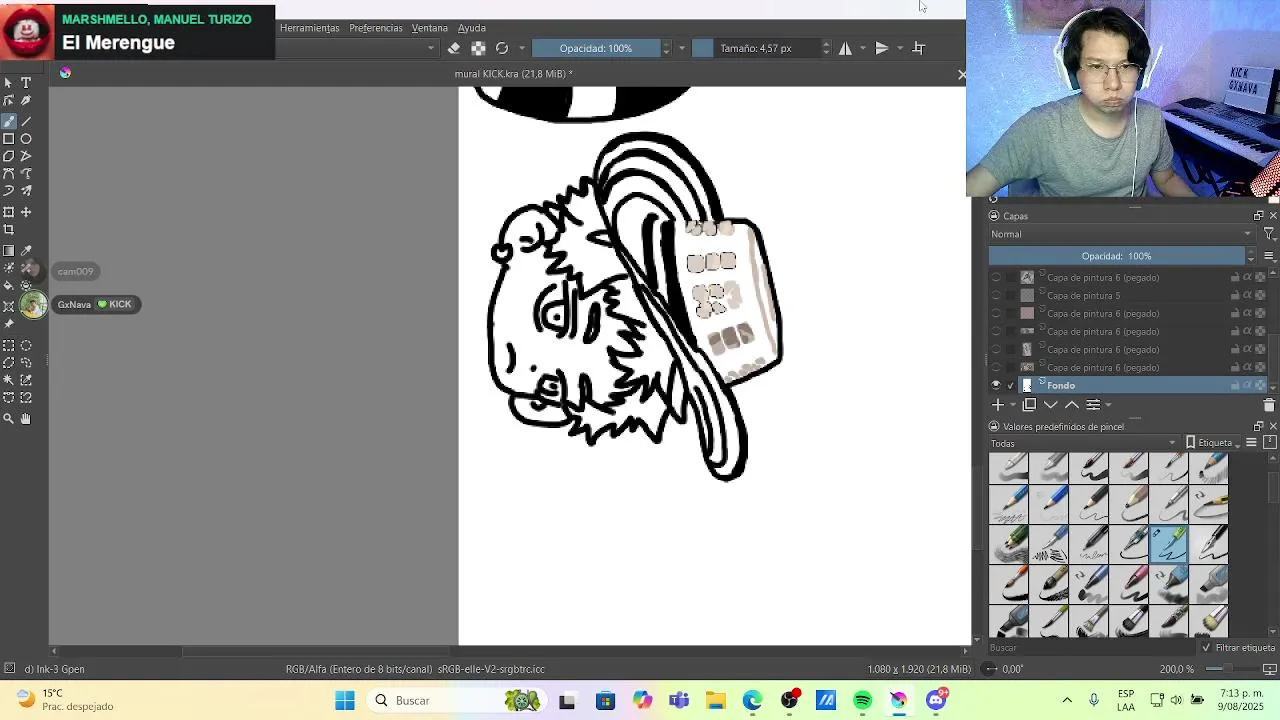Open the Capas panel hamburger menu
This screenshot has width=1280, height=720.
(1269, 256)
